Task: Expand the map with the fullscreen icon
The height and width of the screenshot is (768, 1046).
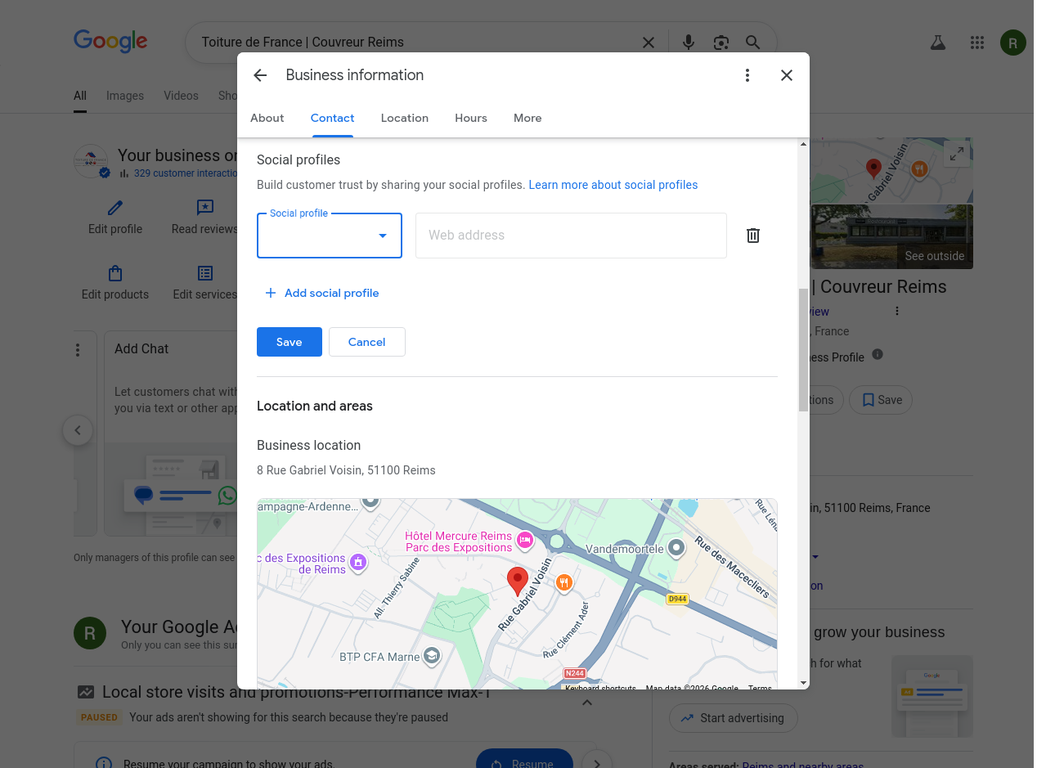Action: 956,153
